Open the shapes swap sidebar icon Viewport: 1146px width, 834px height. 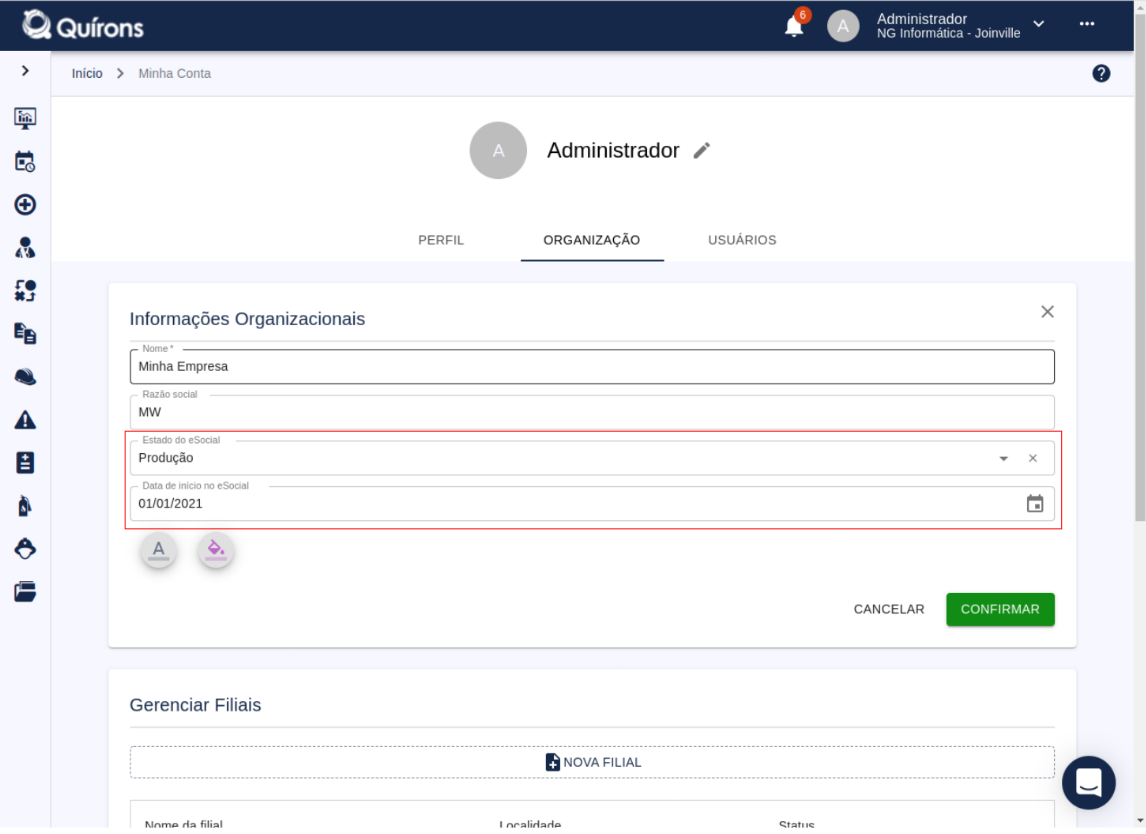pyautogui.click(x=26, y=291)
